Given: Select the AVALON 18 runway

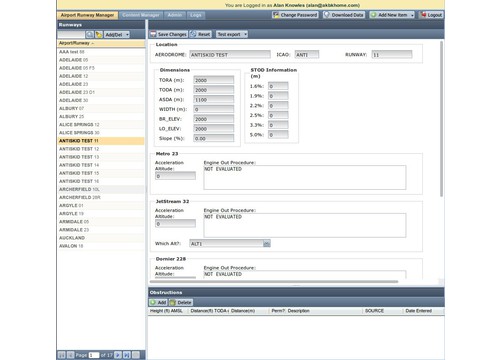Looking at the screenshot, I should click(101, 246).
